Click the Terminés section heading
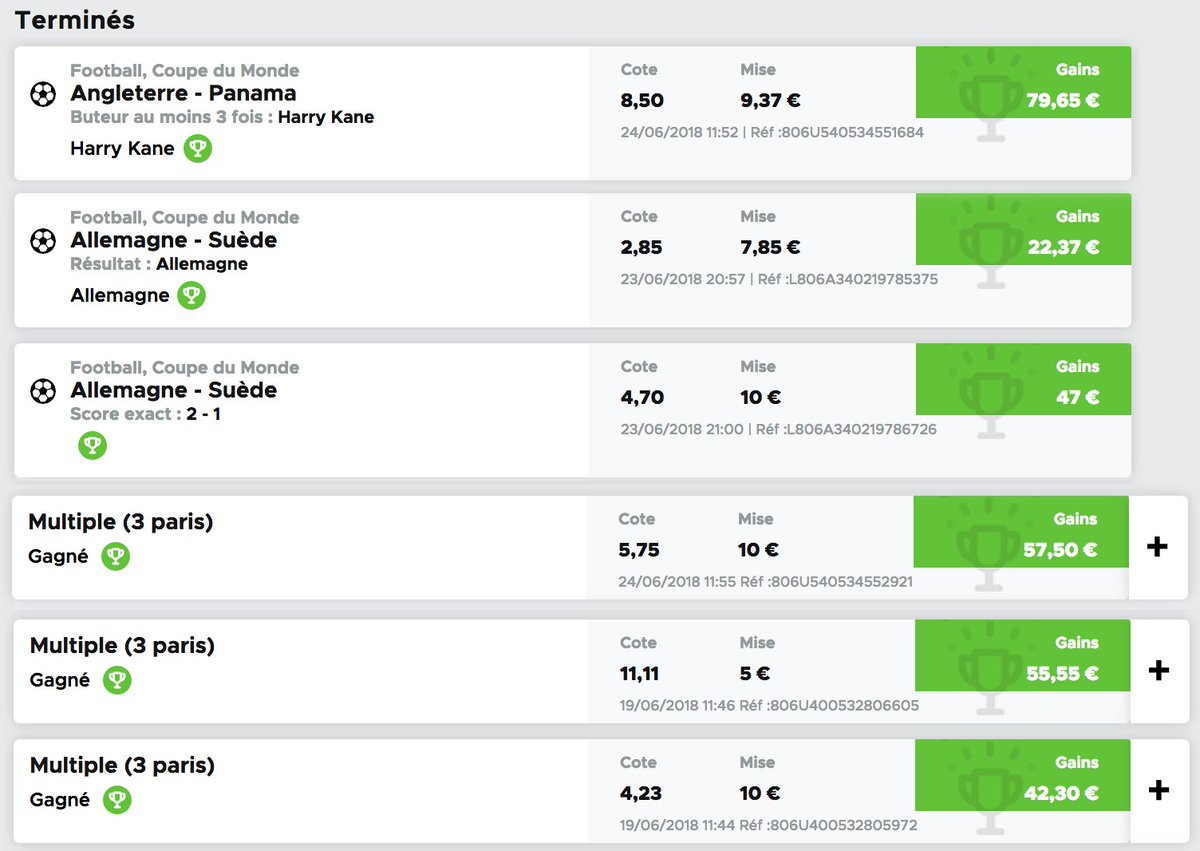The height and width of the screenshot is (851, 1200). coord(75,20)
